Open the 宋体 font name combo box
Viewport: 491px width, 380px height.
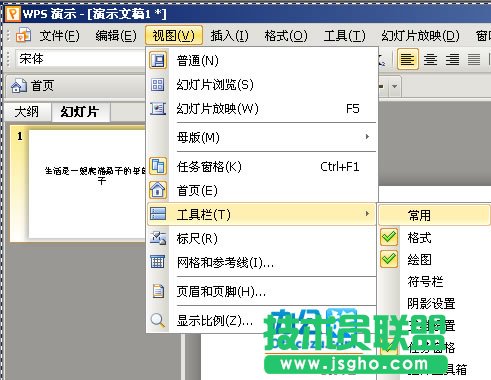click(81, 59)
